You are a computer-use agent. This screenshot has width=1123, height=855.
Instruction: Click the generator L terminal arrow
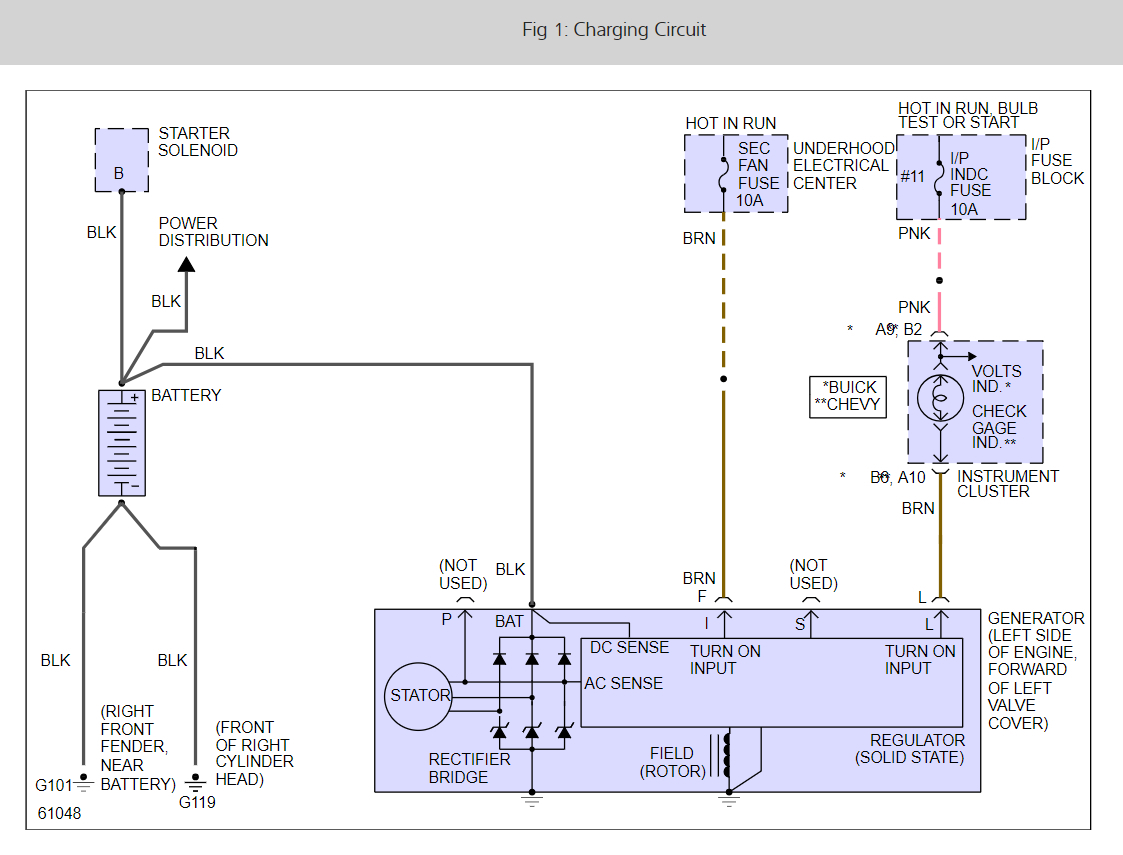pos(940,622)
